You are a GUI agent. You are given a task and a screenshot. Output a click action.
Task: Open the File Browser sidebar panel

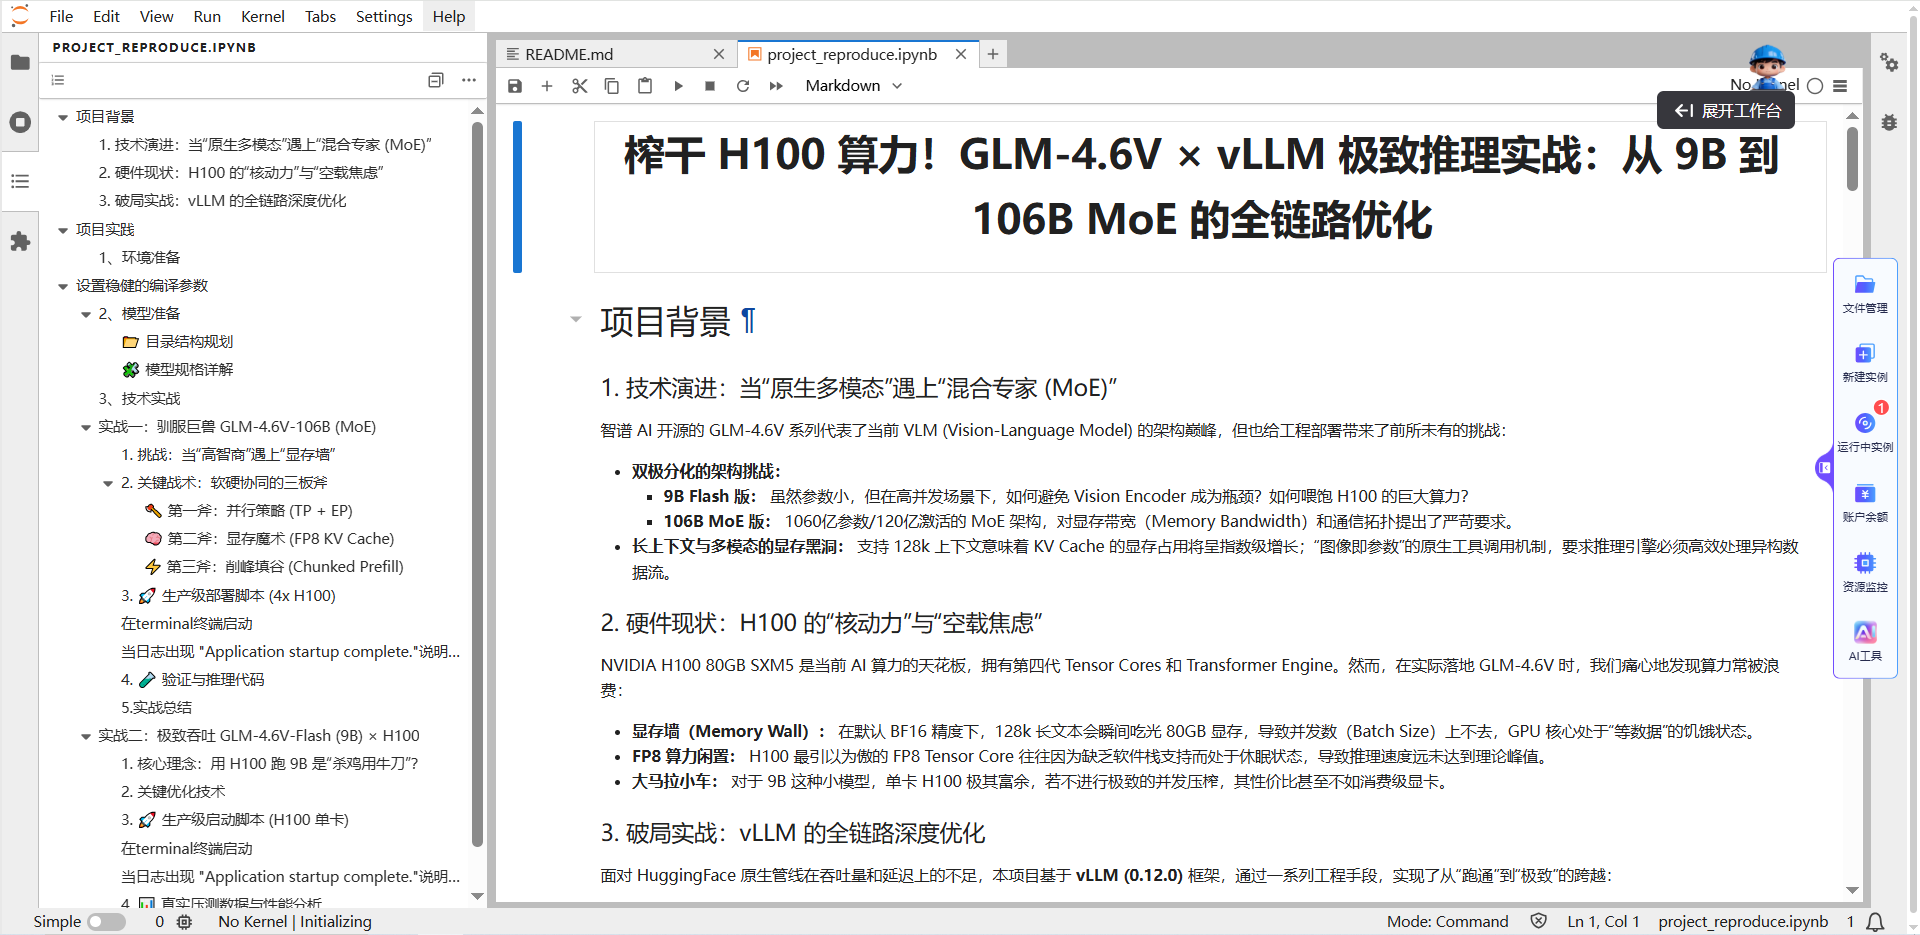pos(20,62)
